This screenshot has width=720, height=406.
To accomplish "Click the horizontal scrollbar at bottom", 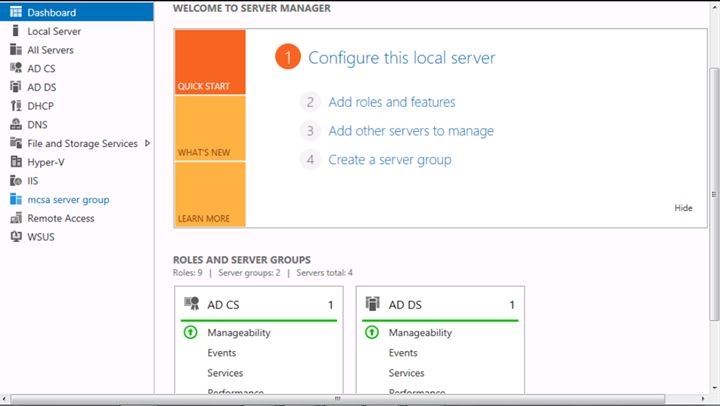I will click(x=338, y=399).
